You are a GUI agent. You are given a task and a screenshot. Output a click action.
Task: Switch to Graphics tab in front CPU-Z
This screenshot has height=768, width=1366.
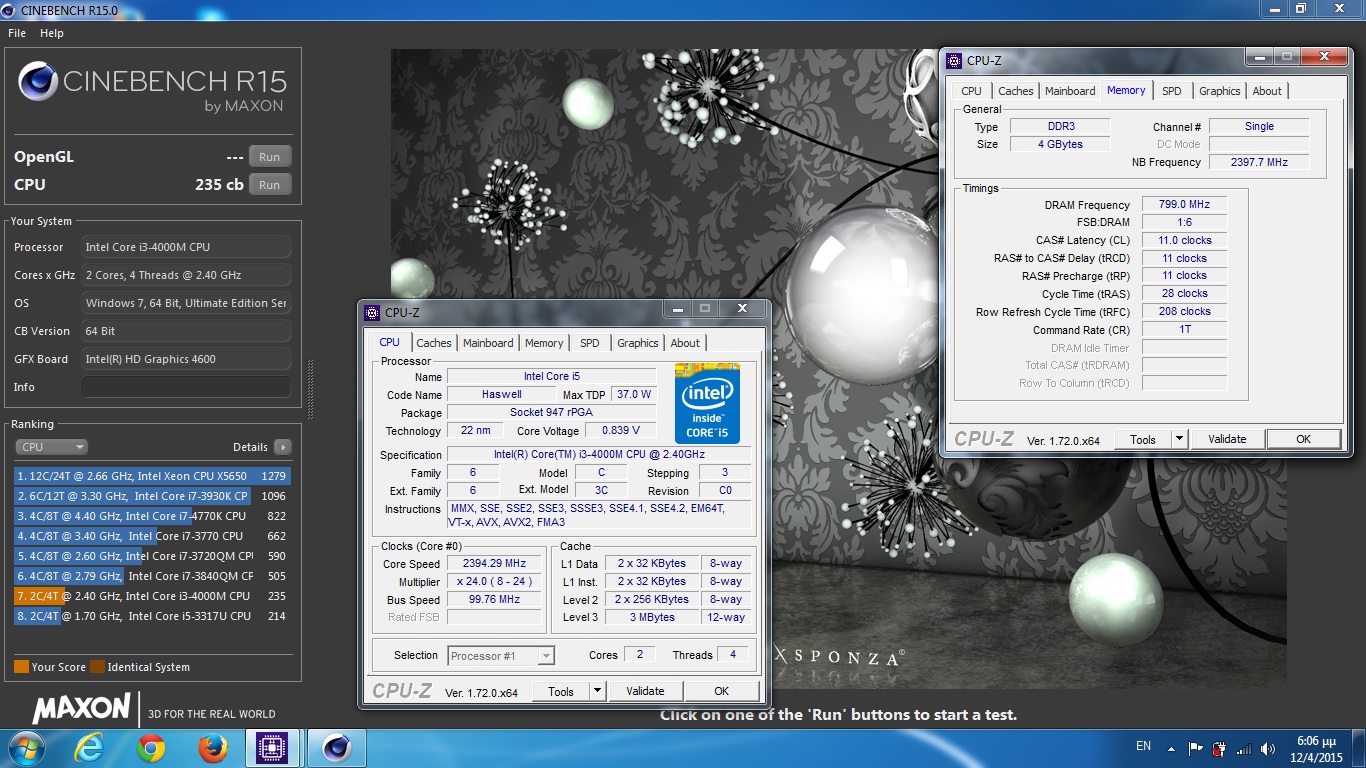(638, 343)
